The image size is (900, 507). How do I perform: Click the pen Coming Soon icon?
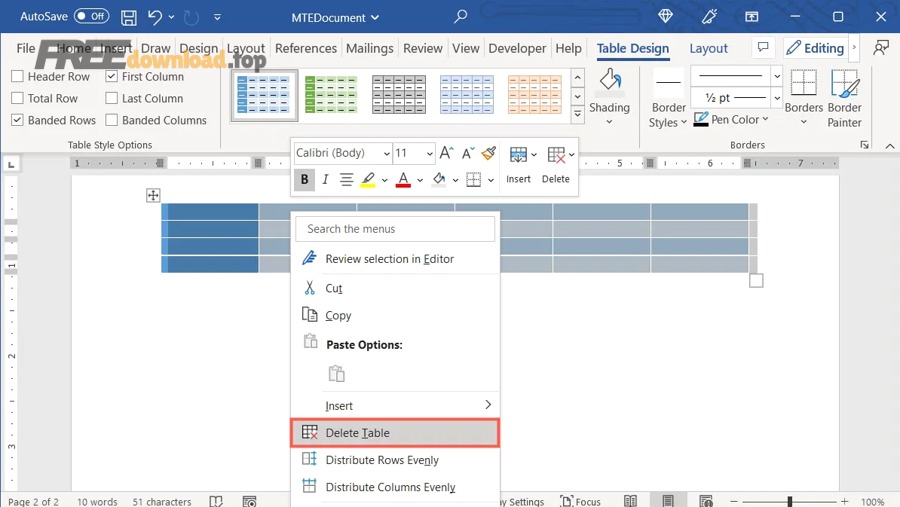coord(709,17)
